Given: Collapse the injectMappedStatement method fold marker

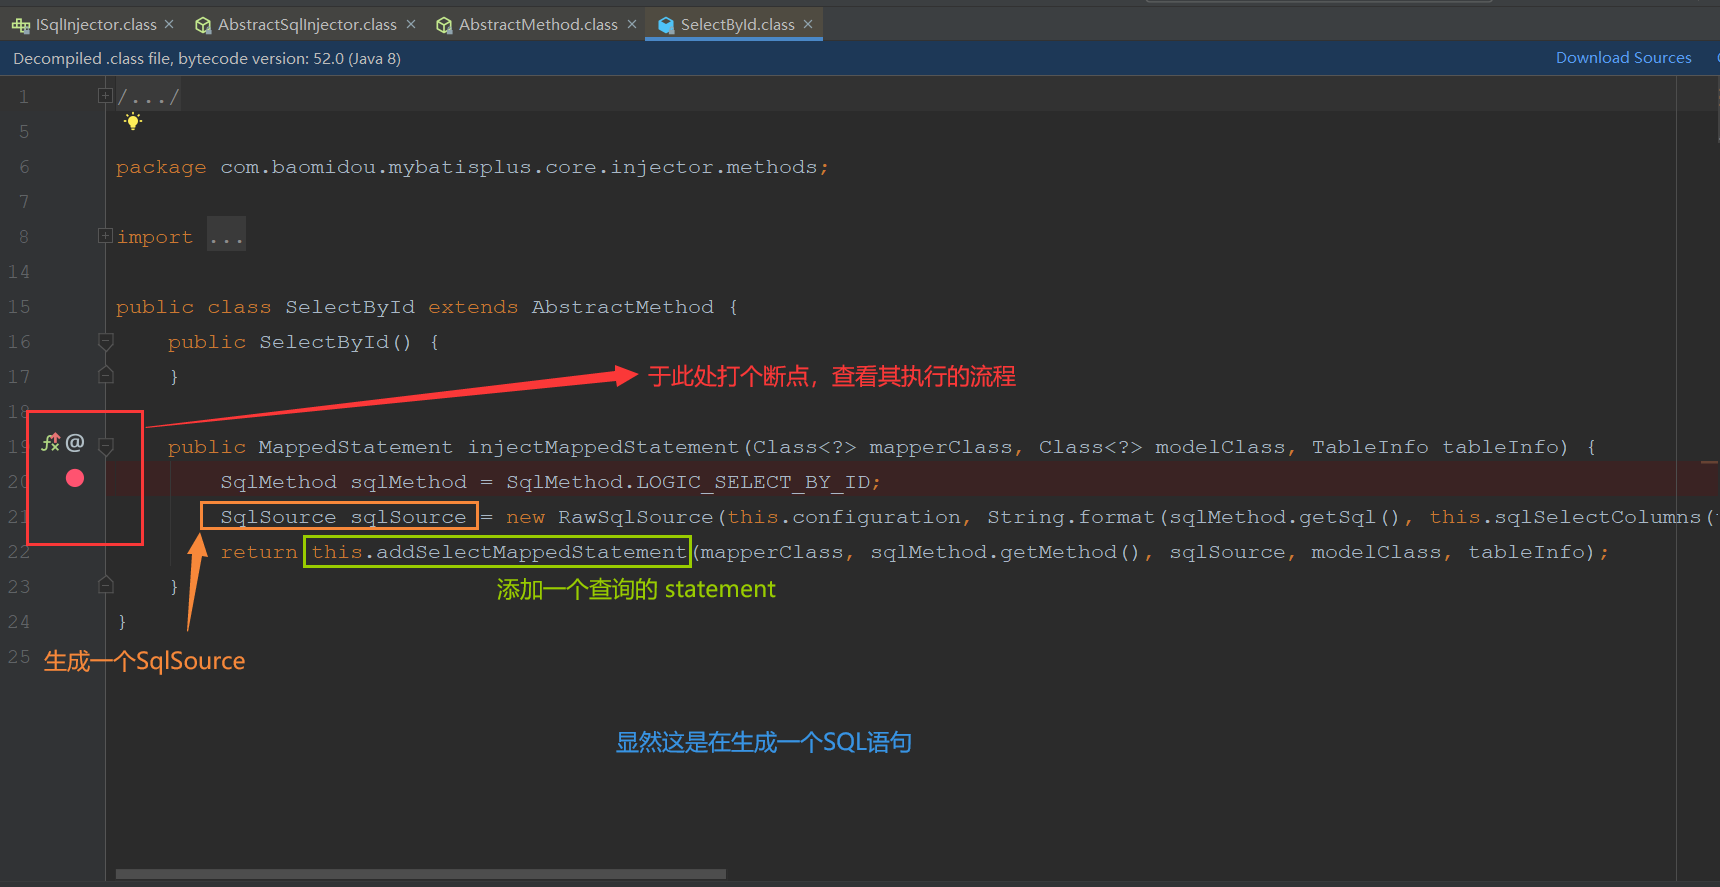Looking at the screenshot, I should tap(105, 446).
